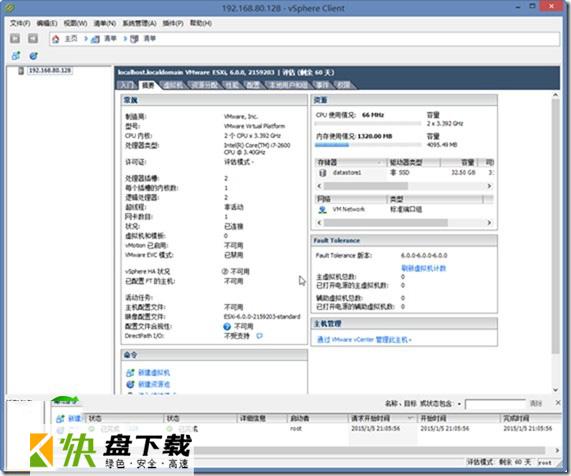The height and width of the screenshot is (476, 571).
Task: Click main panel vertical scrollbar down arrow
Action: coord(555,390)
